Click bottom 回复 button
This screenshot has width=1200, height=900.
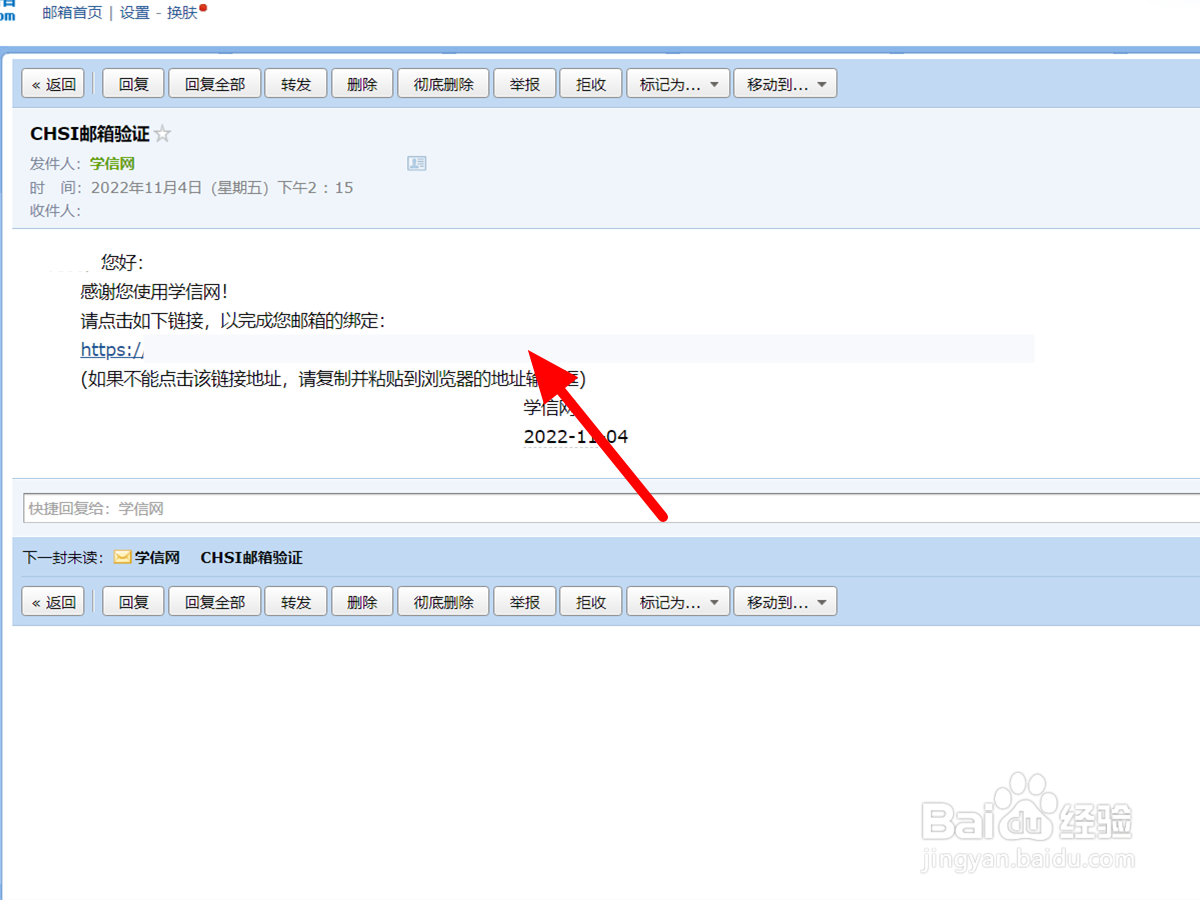[134, 602]
